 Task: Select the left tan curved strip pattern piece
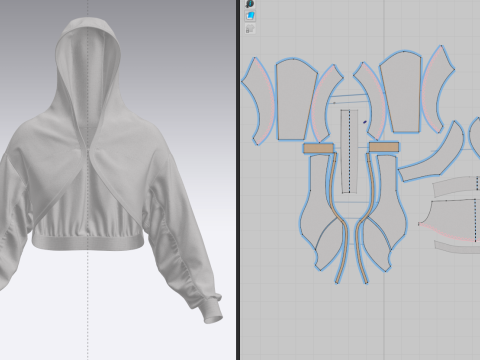click(x=339, y=217)
